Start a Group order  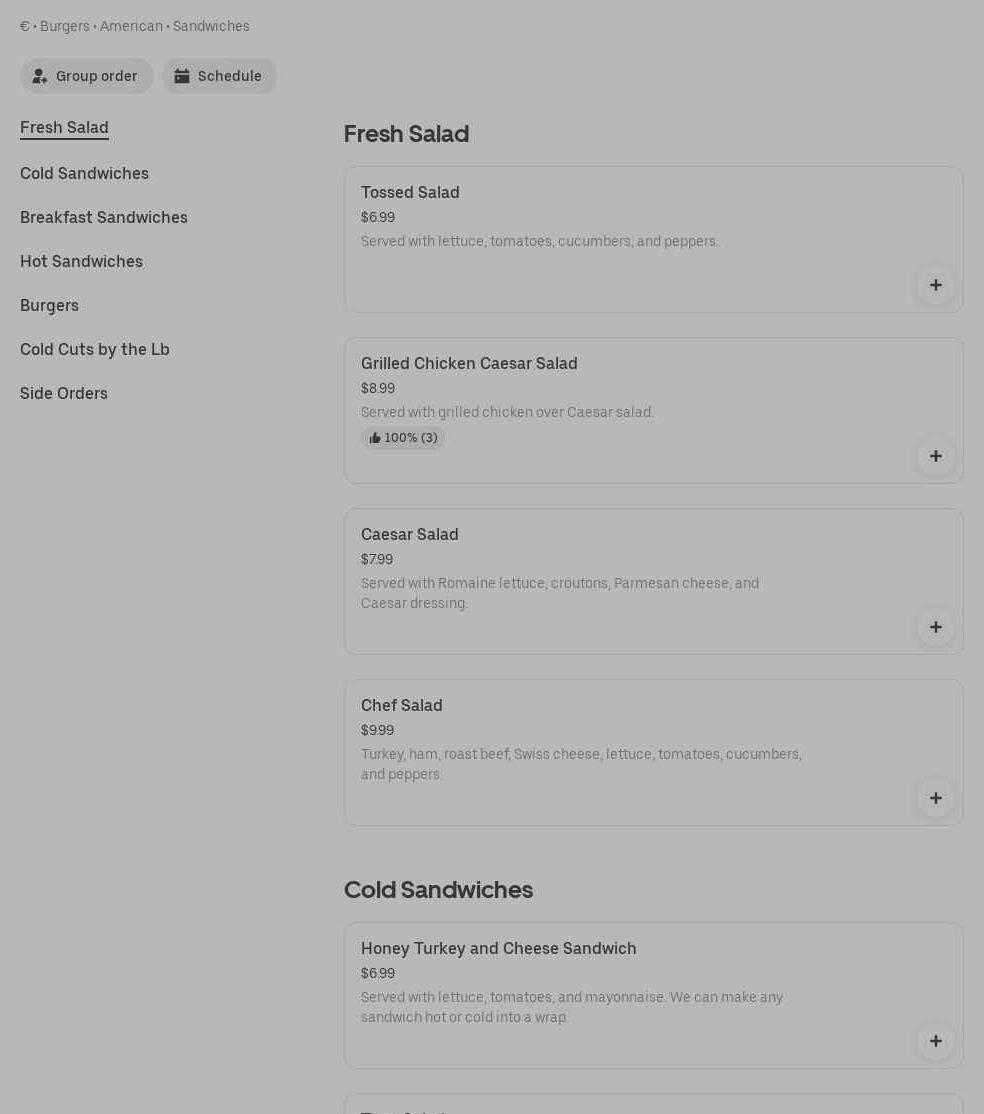click(96, 76)
